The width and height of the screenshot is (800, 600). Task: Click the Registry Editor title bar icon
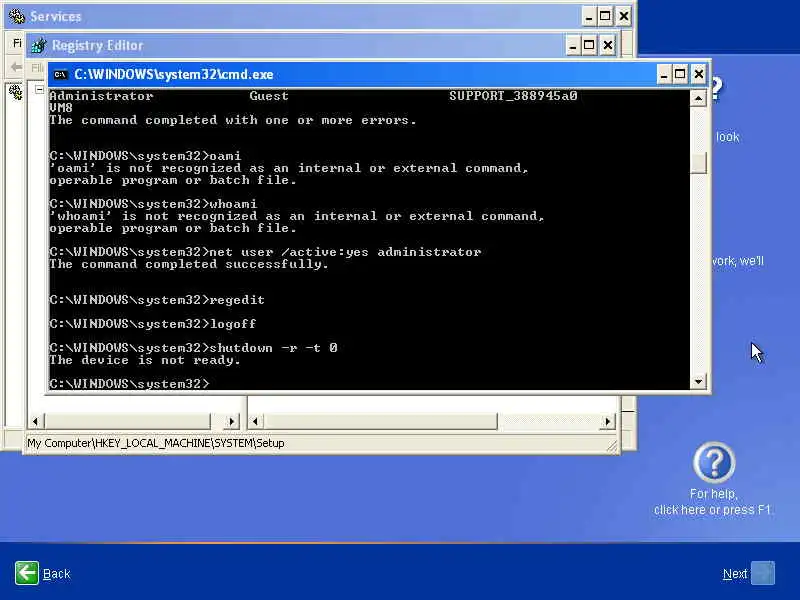tap(39, 45)
